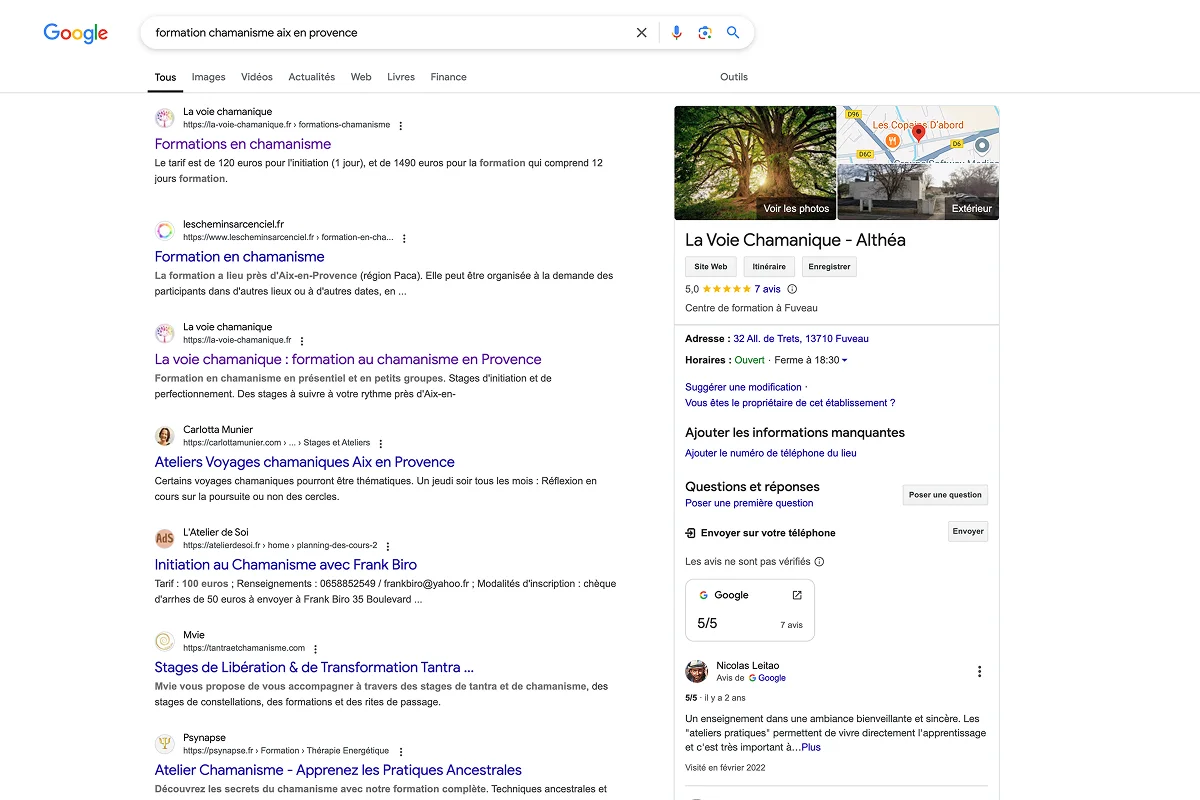Open the three-dot menu on the lescheminsarcenciel result
Screen dimensions: 1200x800
(404, 239)
